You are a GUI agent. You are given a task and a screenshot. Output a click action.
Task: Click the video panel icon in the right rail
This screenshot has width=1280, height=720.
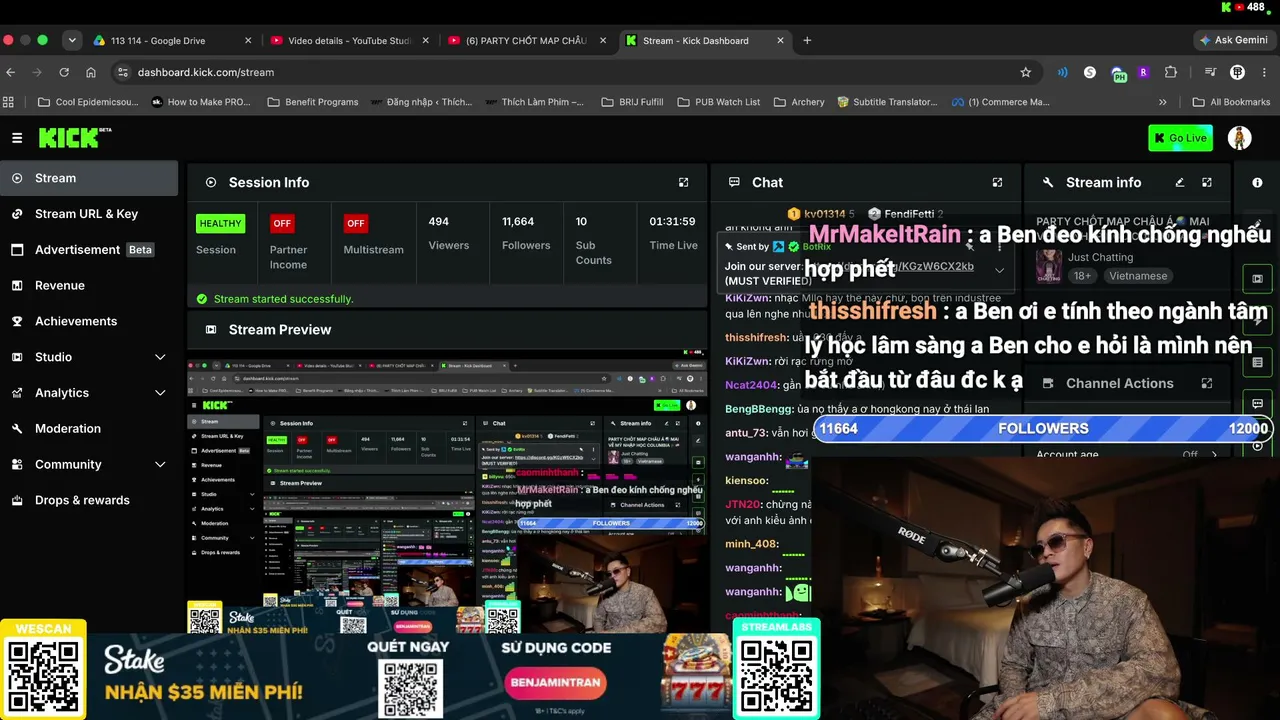(x=1257, y=279)
